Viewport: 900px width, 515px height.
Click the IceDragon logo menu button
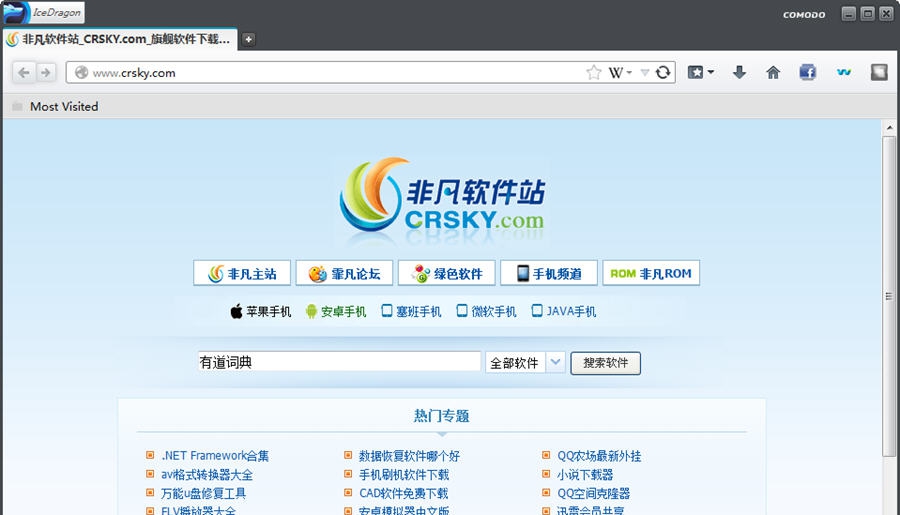point(43,12)
